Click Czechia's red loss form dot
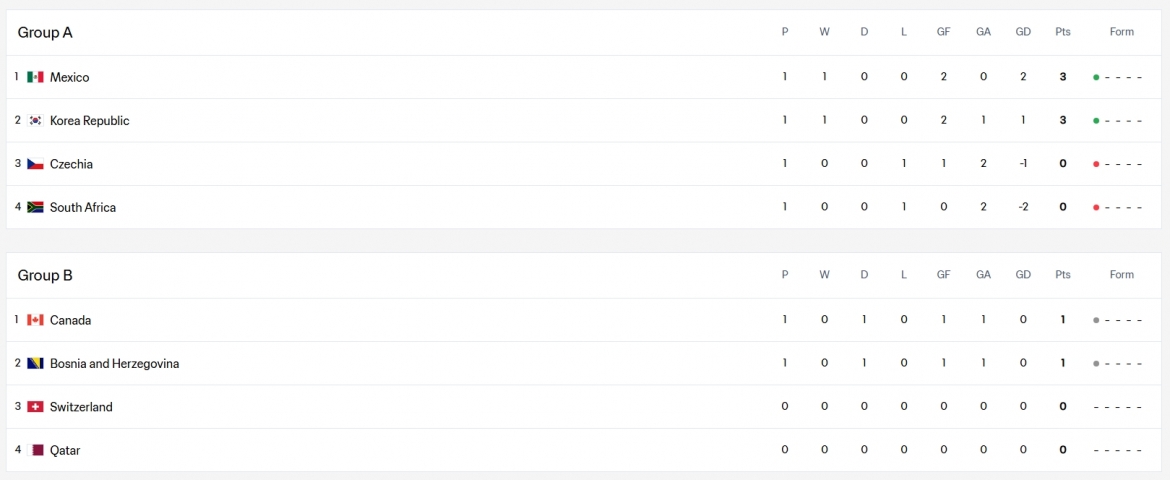Viewport: 1170px width, 480px height. (x=1096, y=163)
